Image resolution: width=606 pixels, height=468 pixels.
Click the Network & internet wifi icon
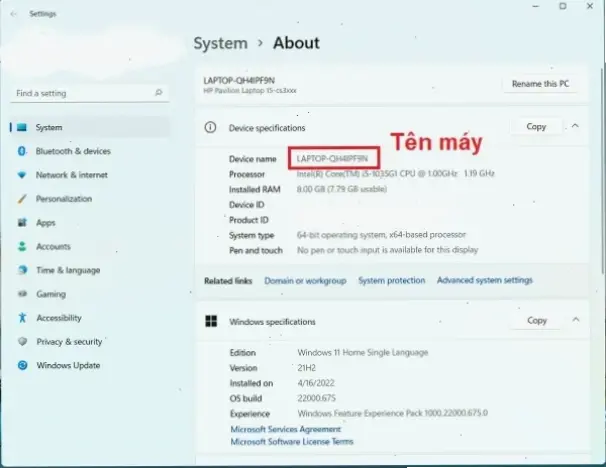tap(22, 175)
